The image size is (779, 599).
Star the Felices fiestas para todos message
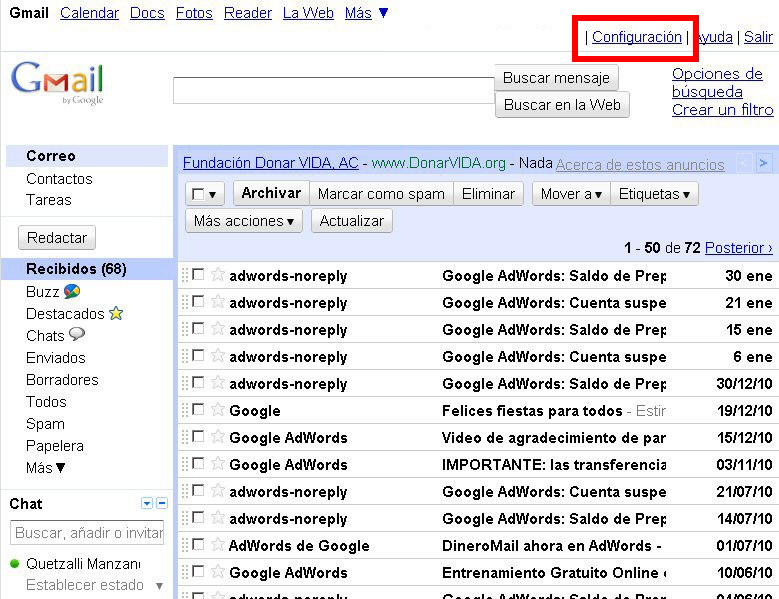218,409
